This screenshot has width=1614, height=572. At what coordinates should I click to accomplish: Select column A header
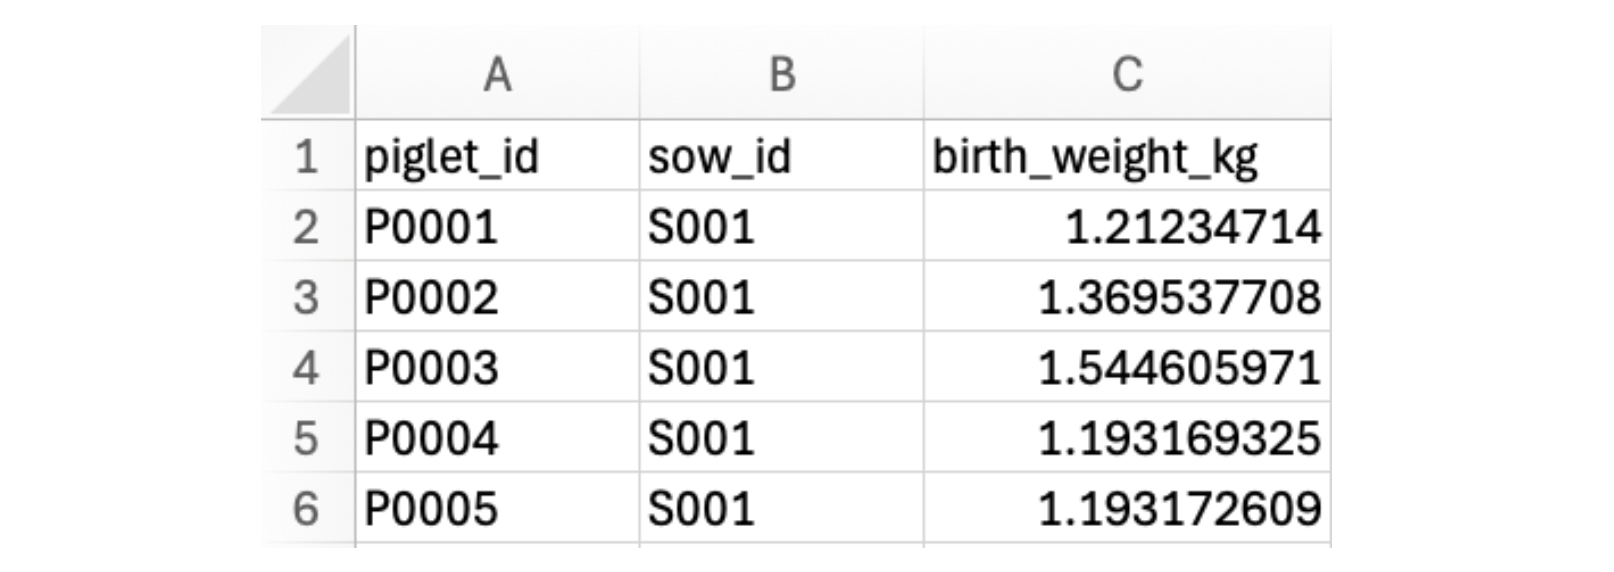click(497, 75)
